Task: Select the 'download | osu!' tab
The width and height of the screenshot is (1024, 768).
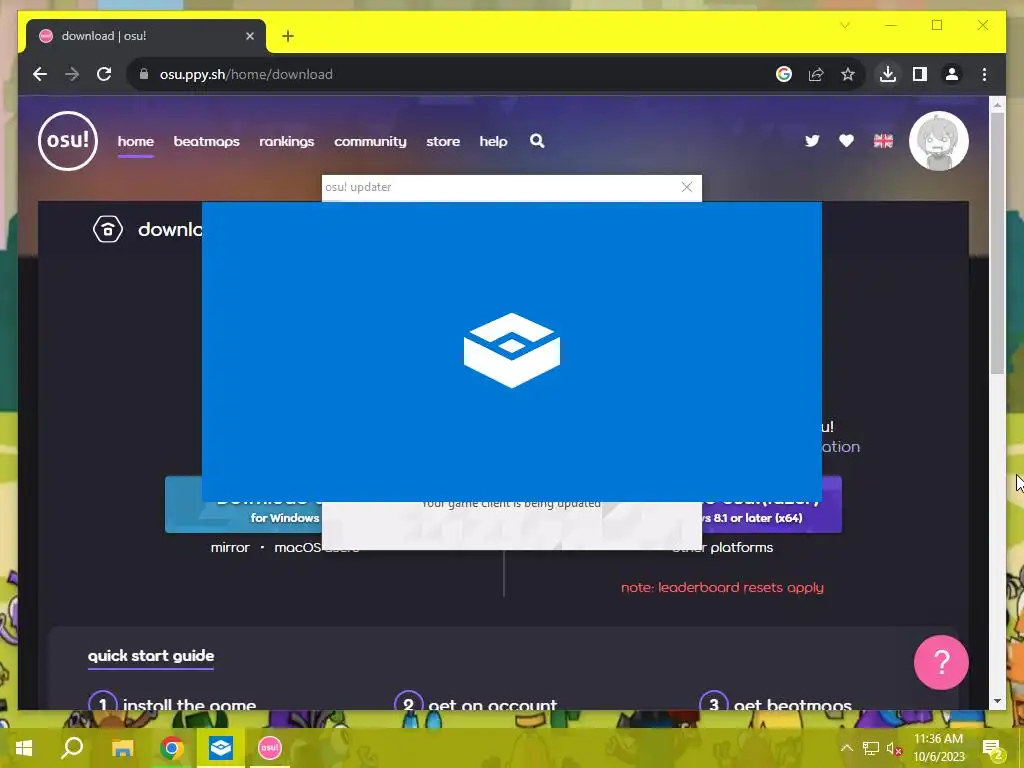Action: pyautogui.click(x=146, y=36)
